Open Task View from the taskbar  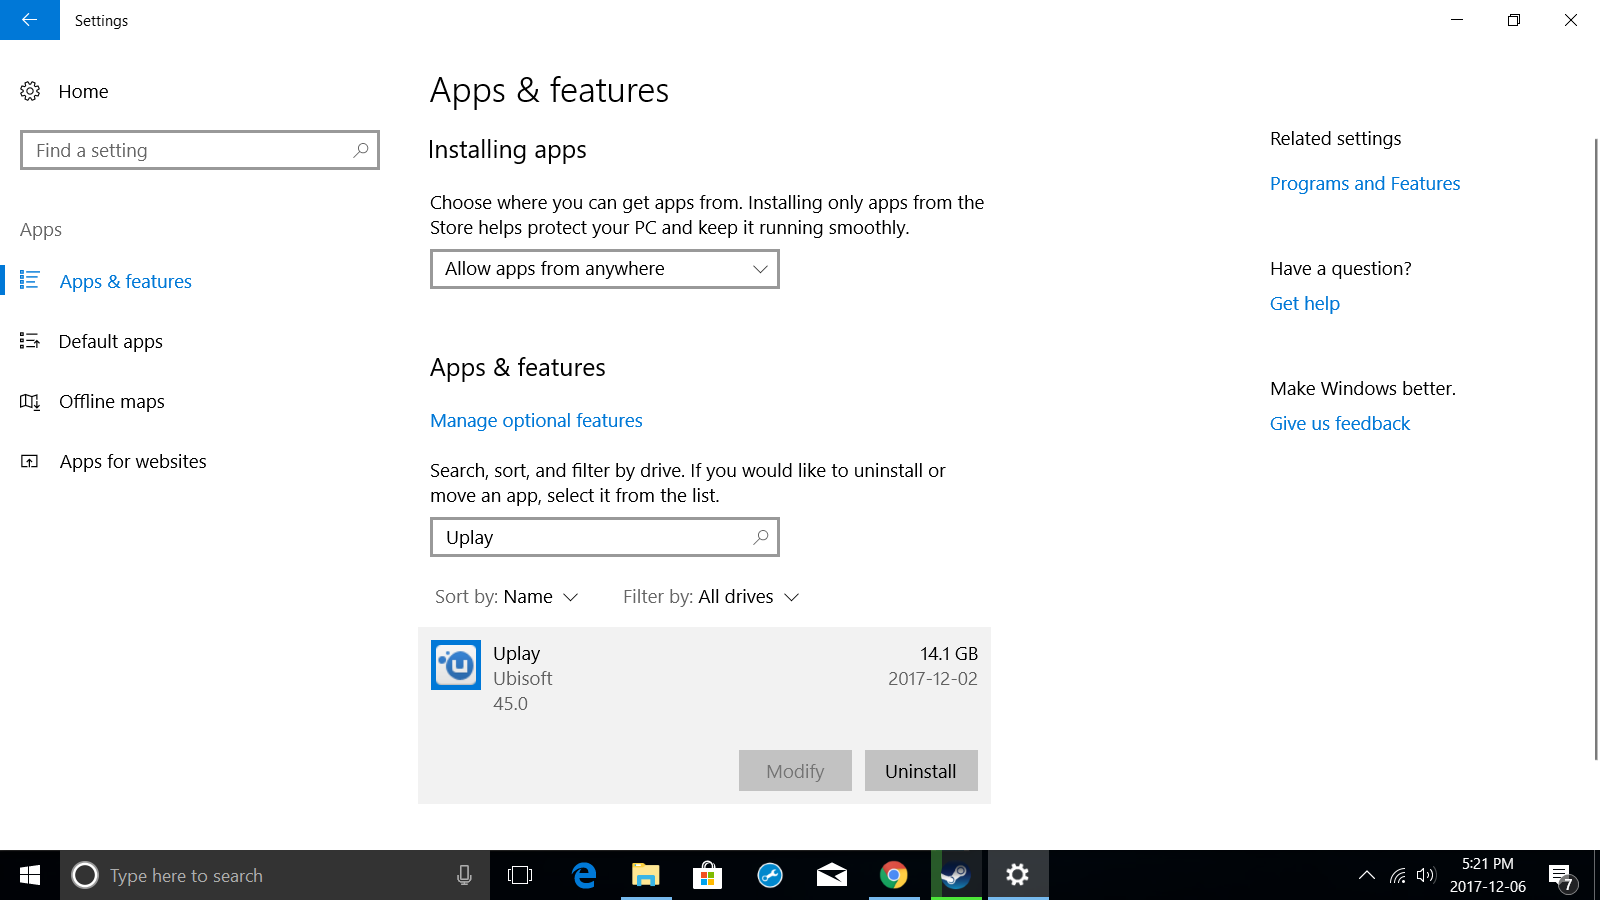coord(520,875)
